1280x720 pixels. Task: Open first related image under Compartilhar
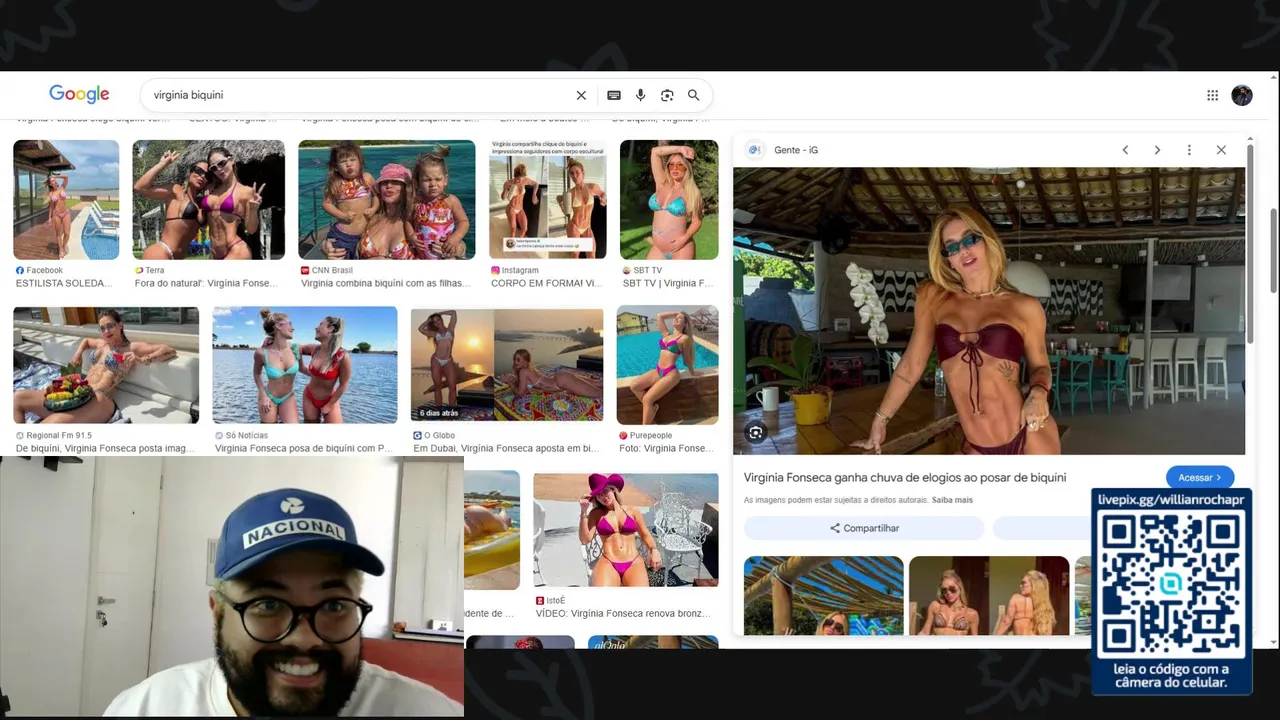point(823,596)
